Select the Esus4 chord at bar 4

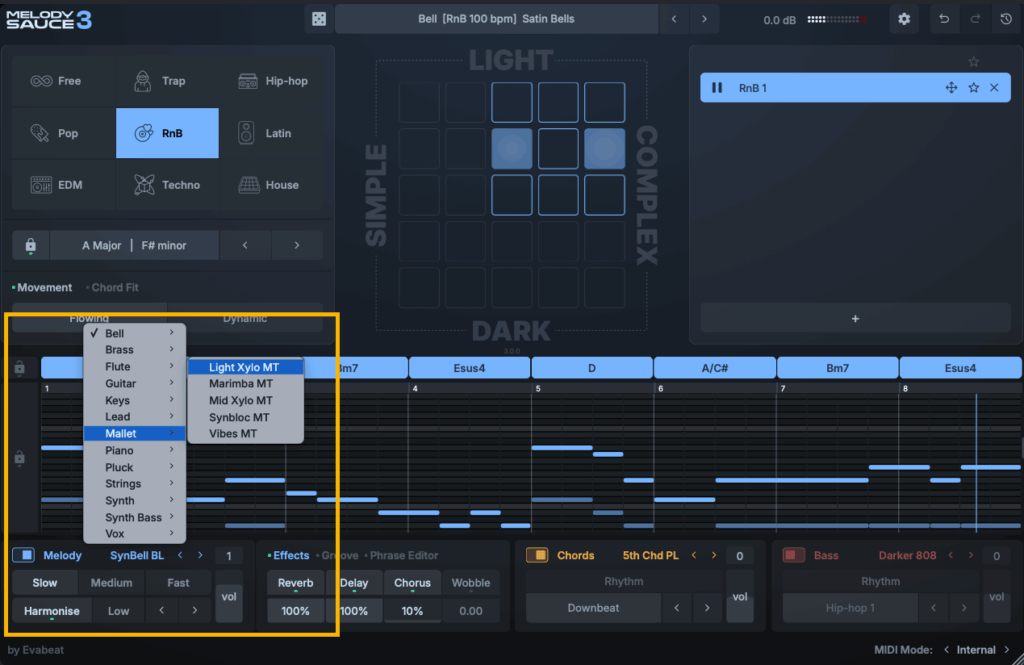pyautogui.click(x=469, y=368)
